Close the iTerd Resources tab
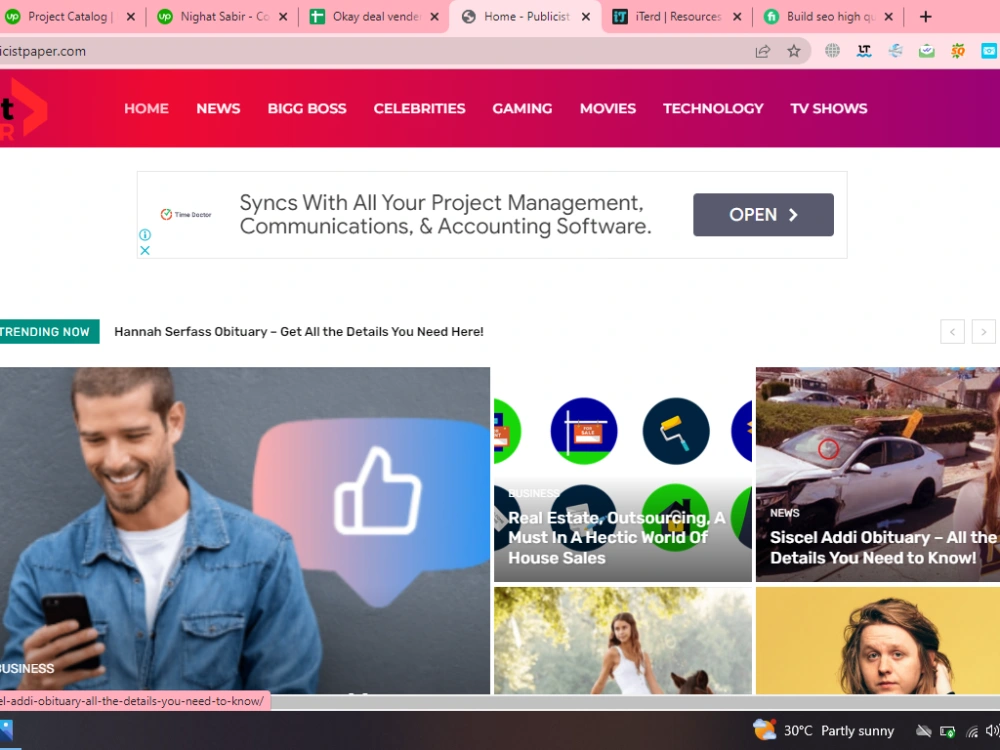1000x750 pixels. (737, 17)
